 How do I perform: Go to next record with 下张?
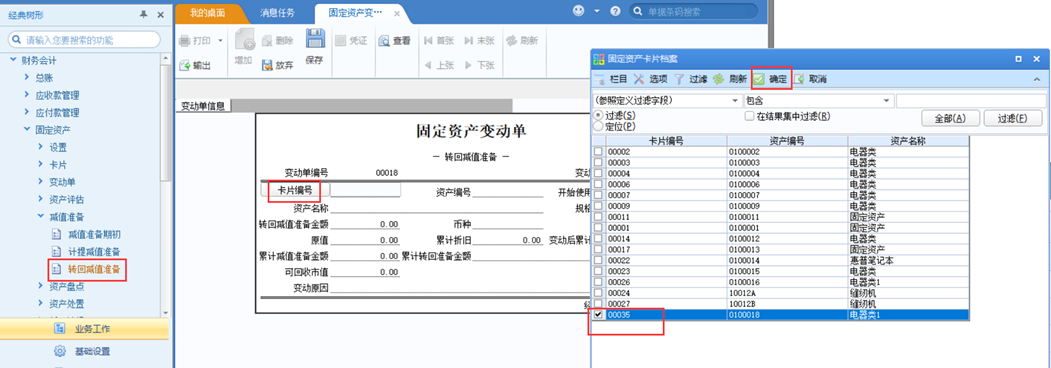click(479, 65)
